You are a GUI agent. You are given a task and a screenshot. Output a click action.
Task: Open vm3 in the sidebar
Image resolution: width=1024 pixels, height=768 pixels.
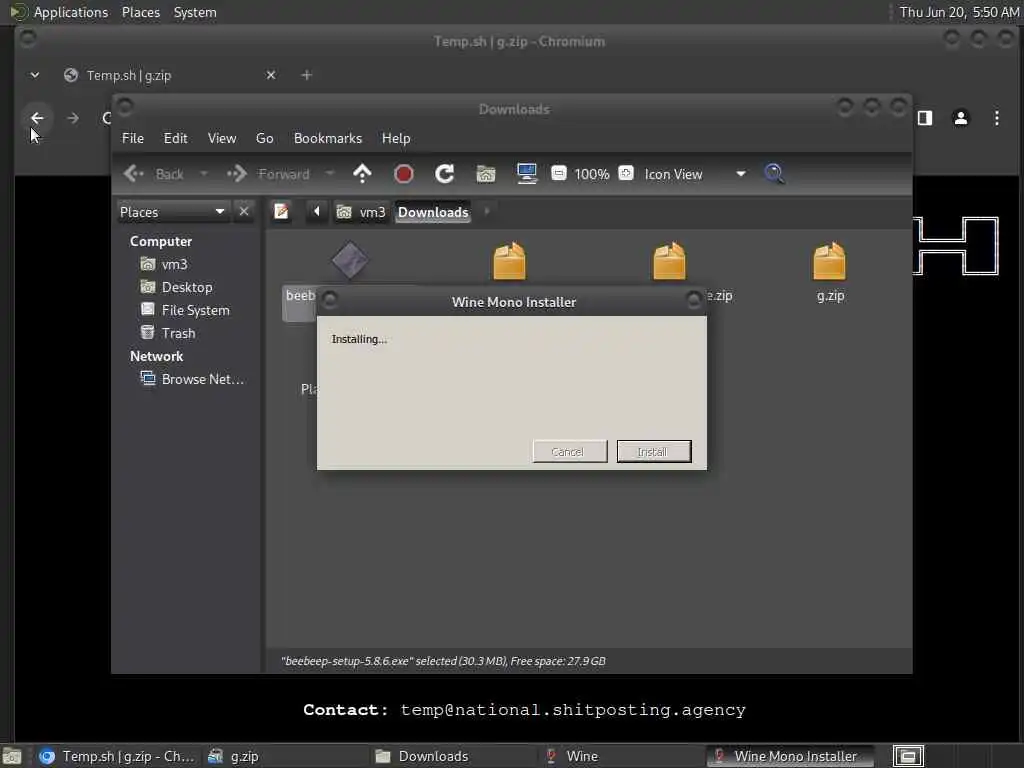pyautogui.click(x=165, y=264)
